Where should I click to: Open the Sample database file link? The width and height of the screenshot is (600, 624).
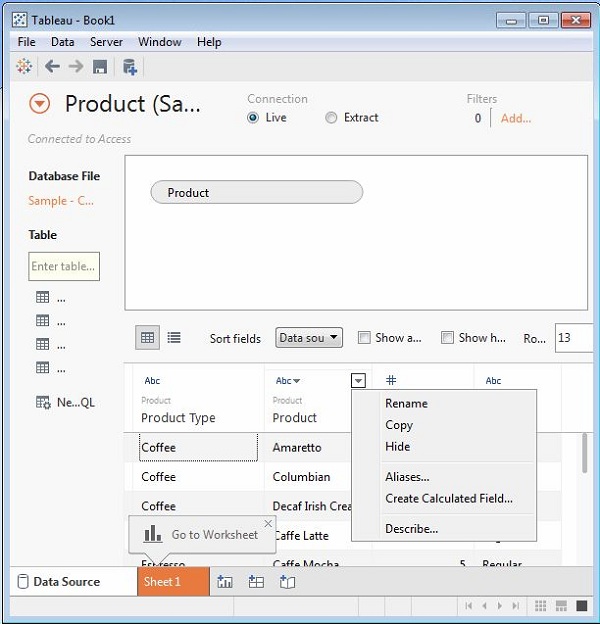pyautogui.click(x=61, y=201)
